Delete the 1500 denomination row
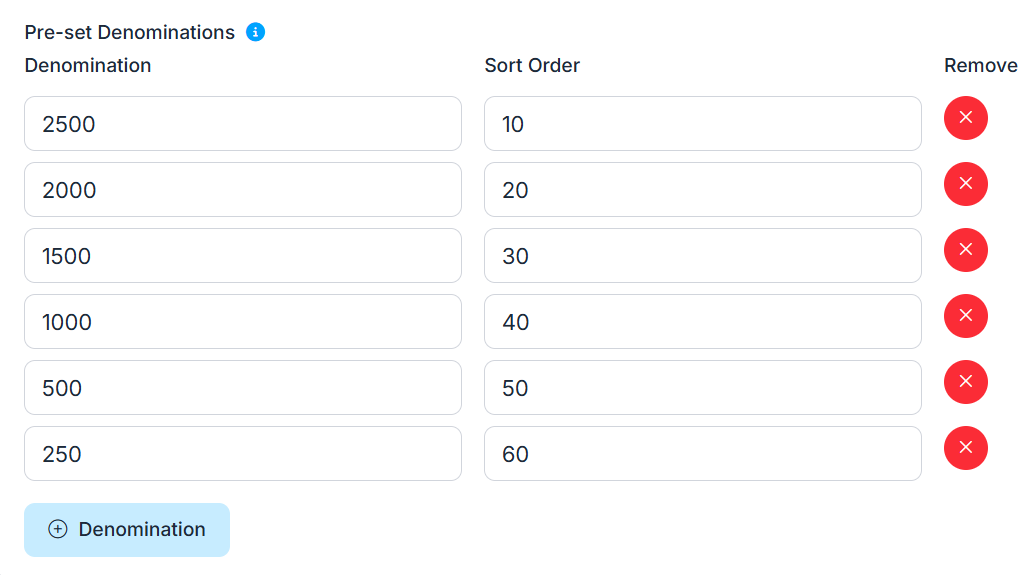This screenshot has height=575, width=1032. pos(965,250)
